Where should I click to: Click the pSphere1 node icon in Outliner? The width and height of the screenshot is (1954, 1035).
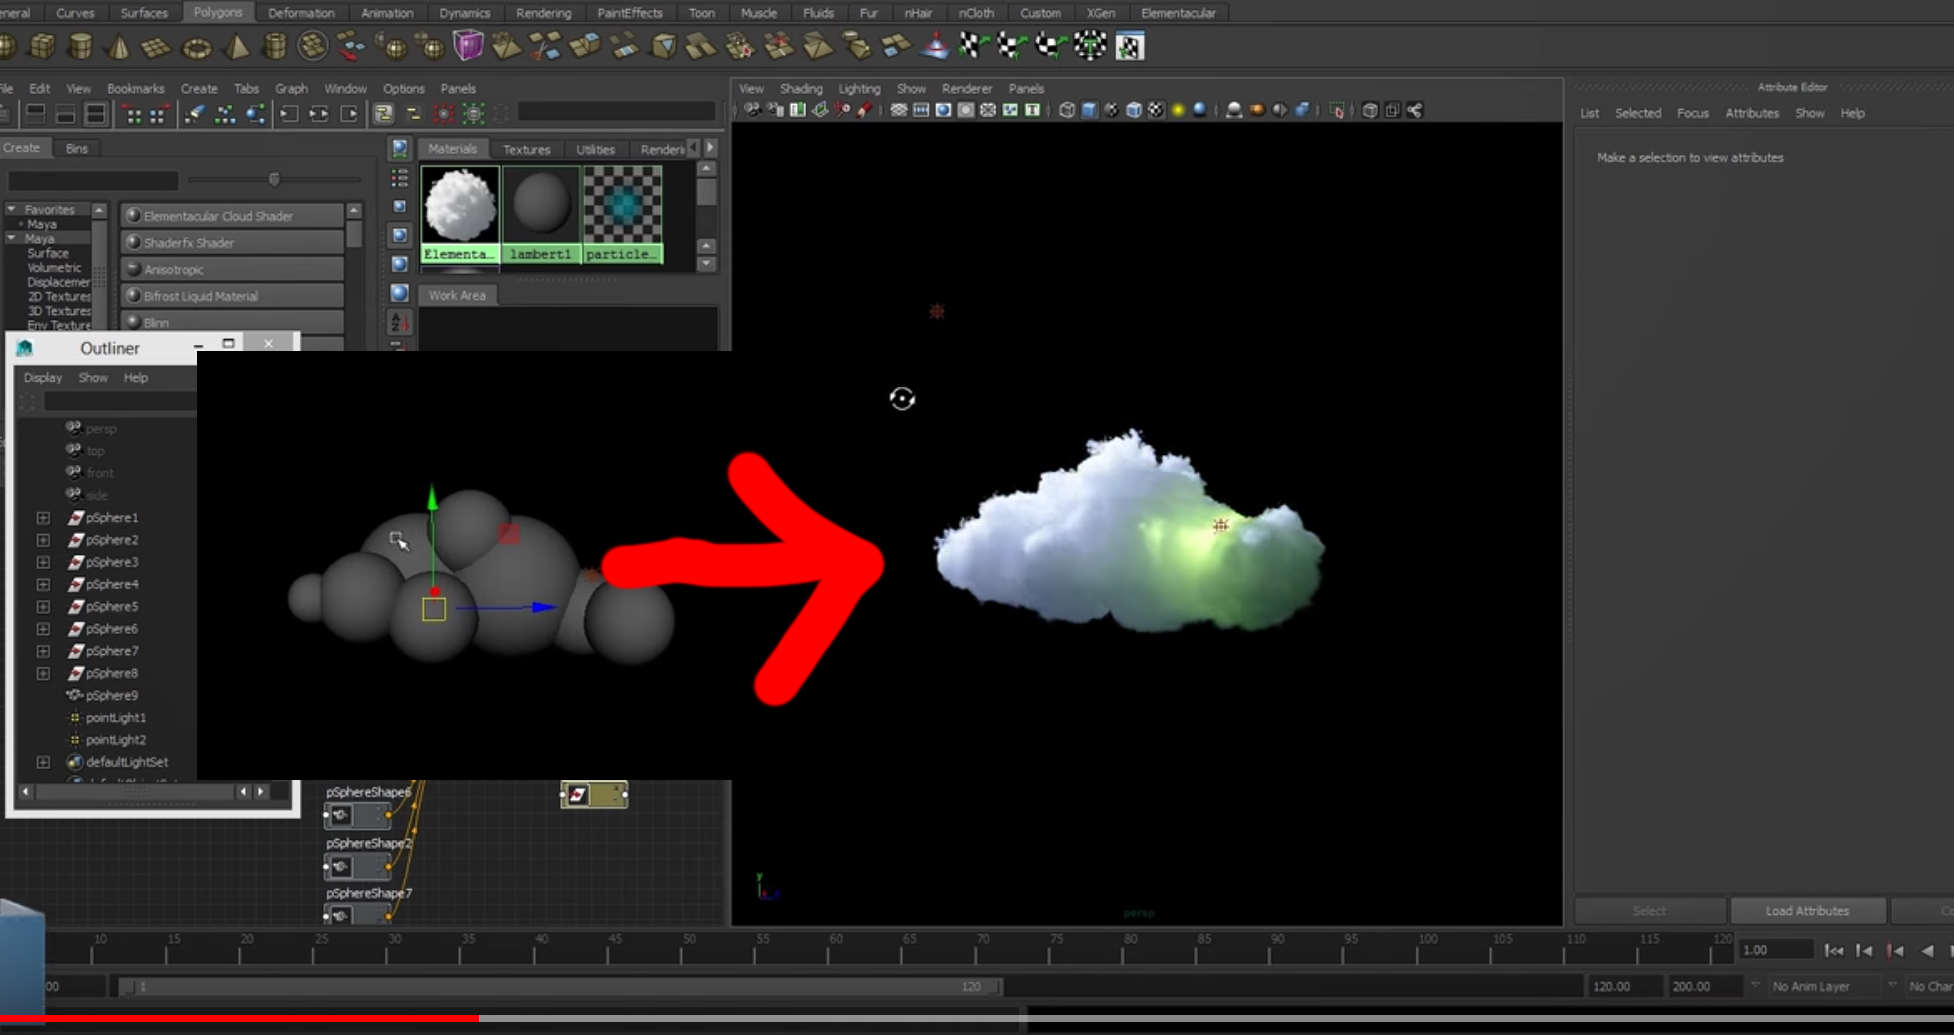(x=75, y=518)
